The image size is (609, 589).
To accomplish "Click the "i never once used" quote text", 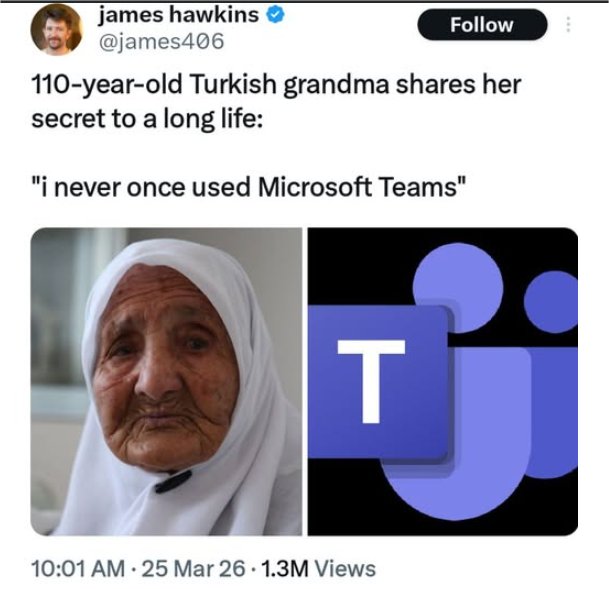I will click(x=141, y=187).
